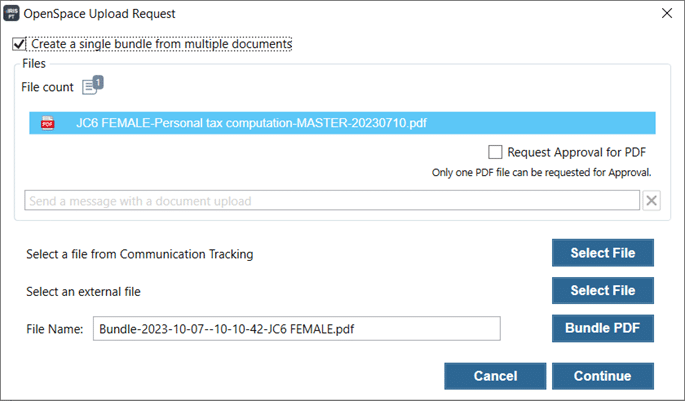Click the OpenSpace Upload Request title text
Screen dimensions: 685x401
pyautogui.click(x=99, y=14)
